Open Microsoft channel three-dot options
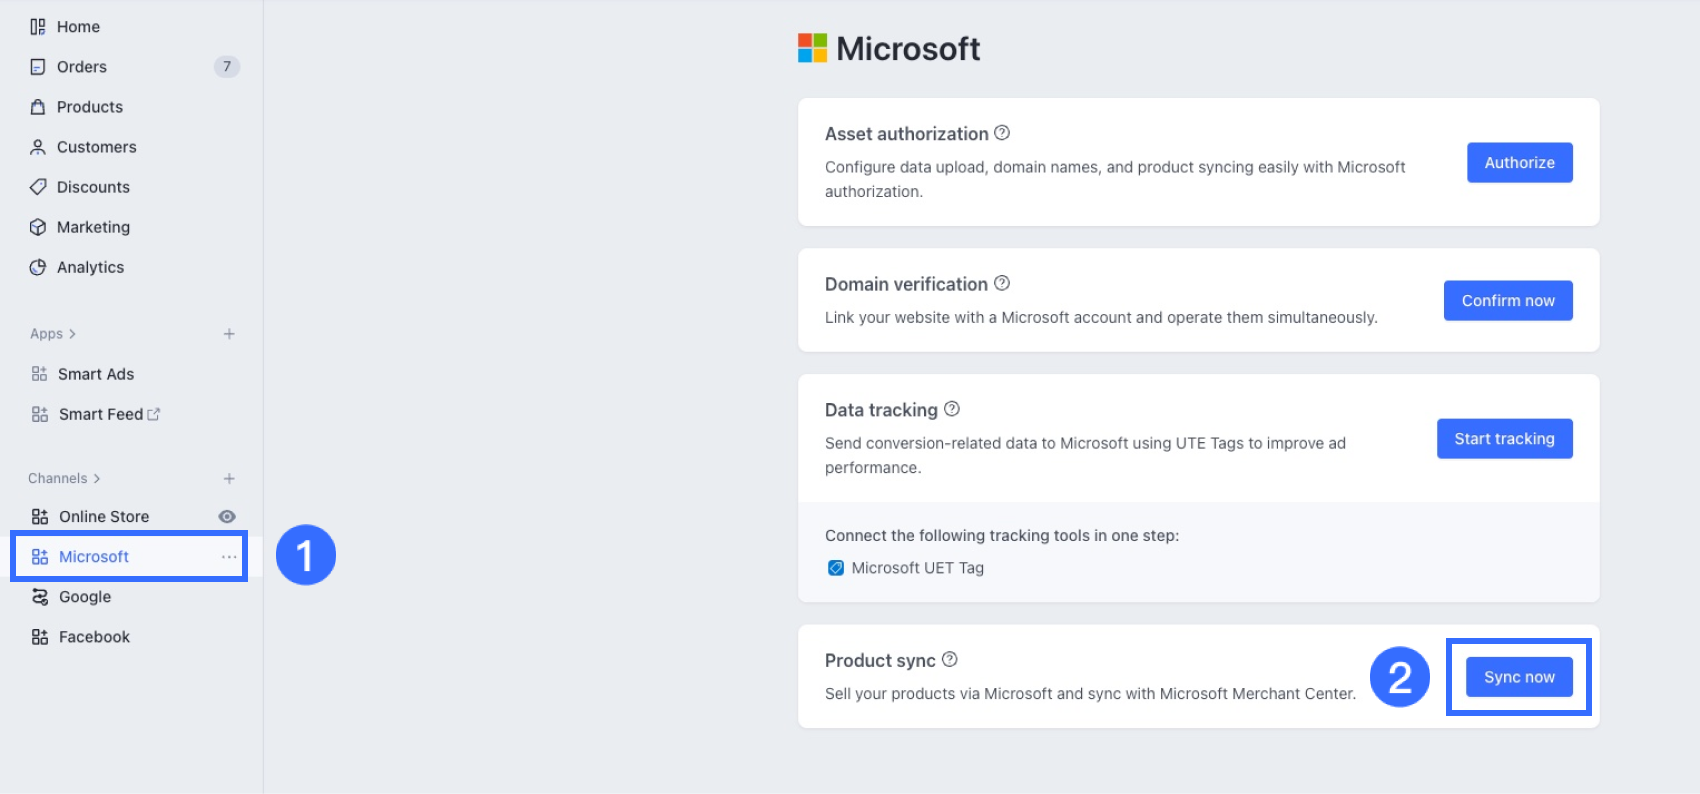1700x794 pixels. point(229,557)
